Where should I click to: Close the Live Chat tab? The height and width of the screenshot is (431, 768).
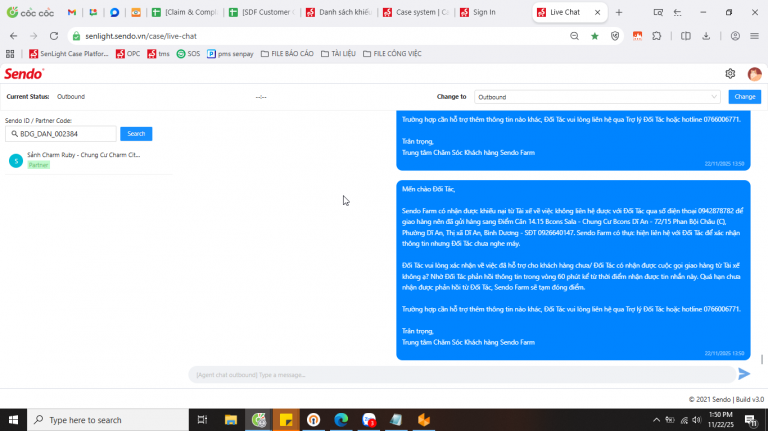(x=598, y=12)
